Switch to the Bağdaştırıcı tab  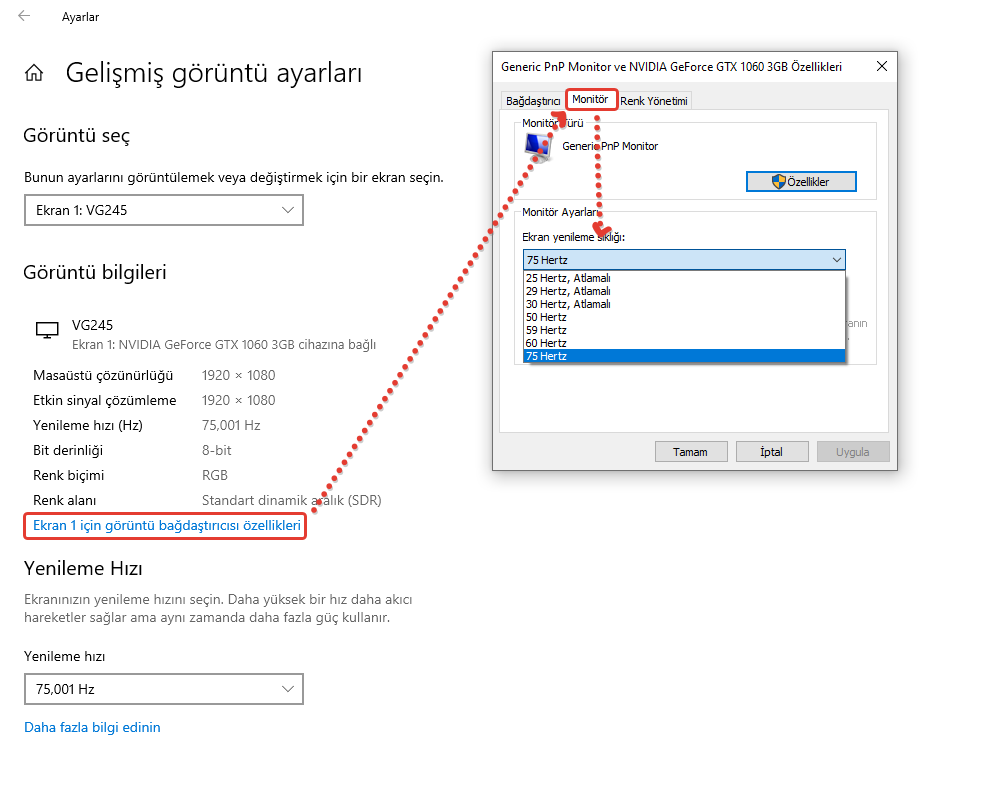(533, 101)
